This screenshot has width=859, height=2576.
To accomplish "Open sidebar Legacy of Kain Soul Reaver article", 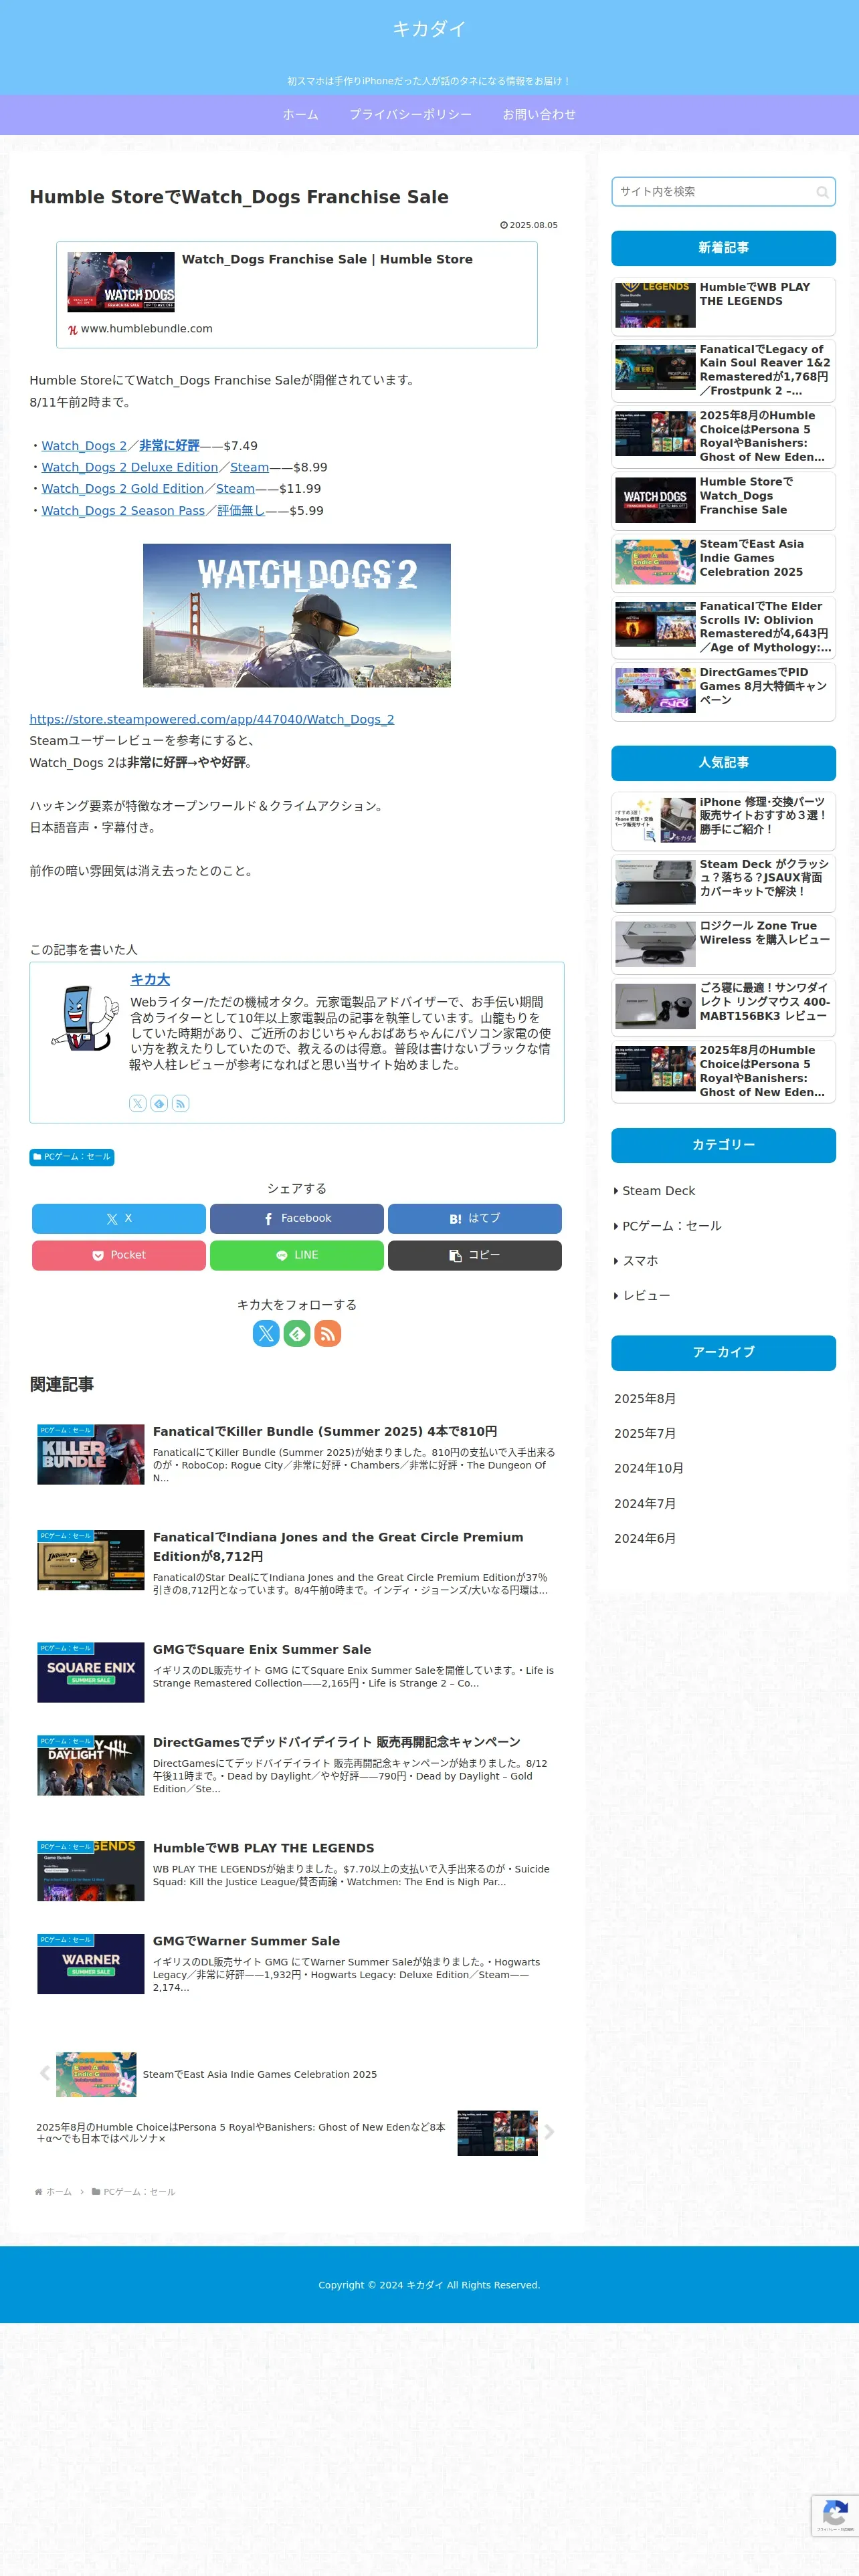I will (x=724, y=370).
